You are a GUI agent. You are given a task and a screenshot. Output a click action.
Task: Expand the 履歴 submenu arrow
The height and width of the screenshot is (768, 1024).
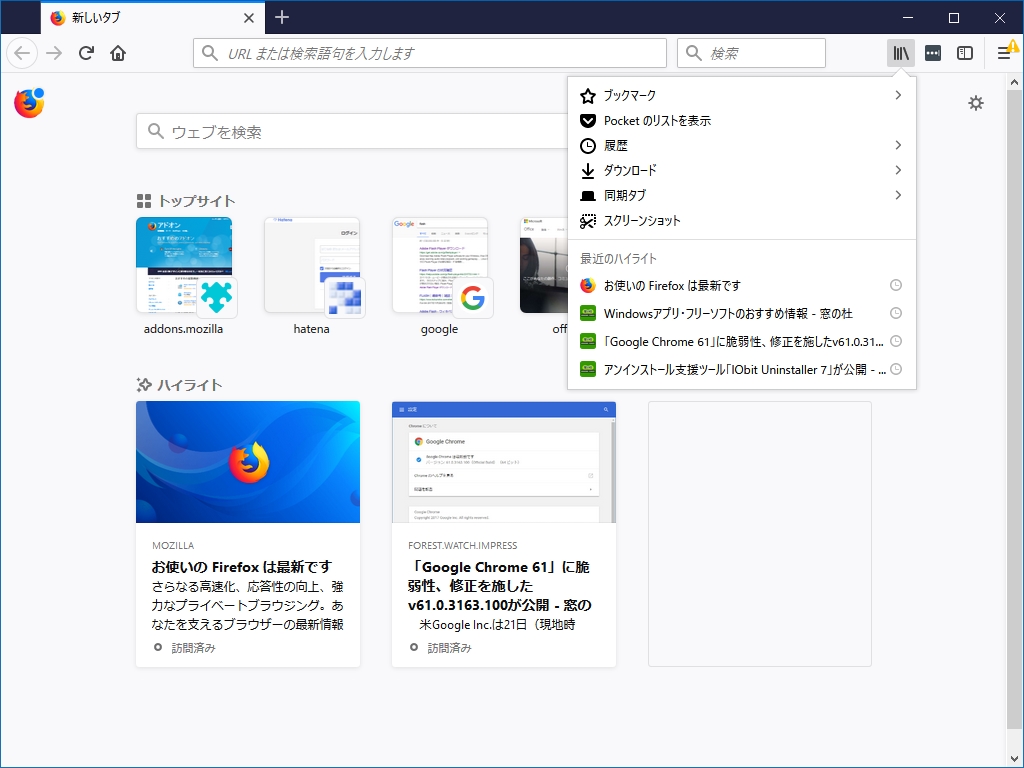[x=899, y=145]
